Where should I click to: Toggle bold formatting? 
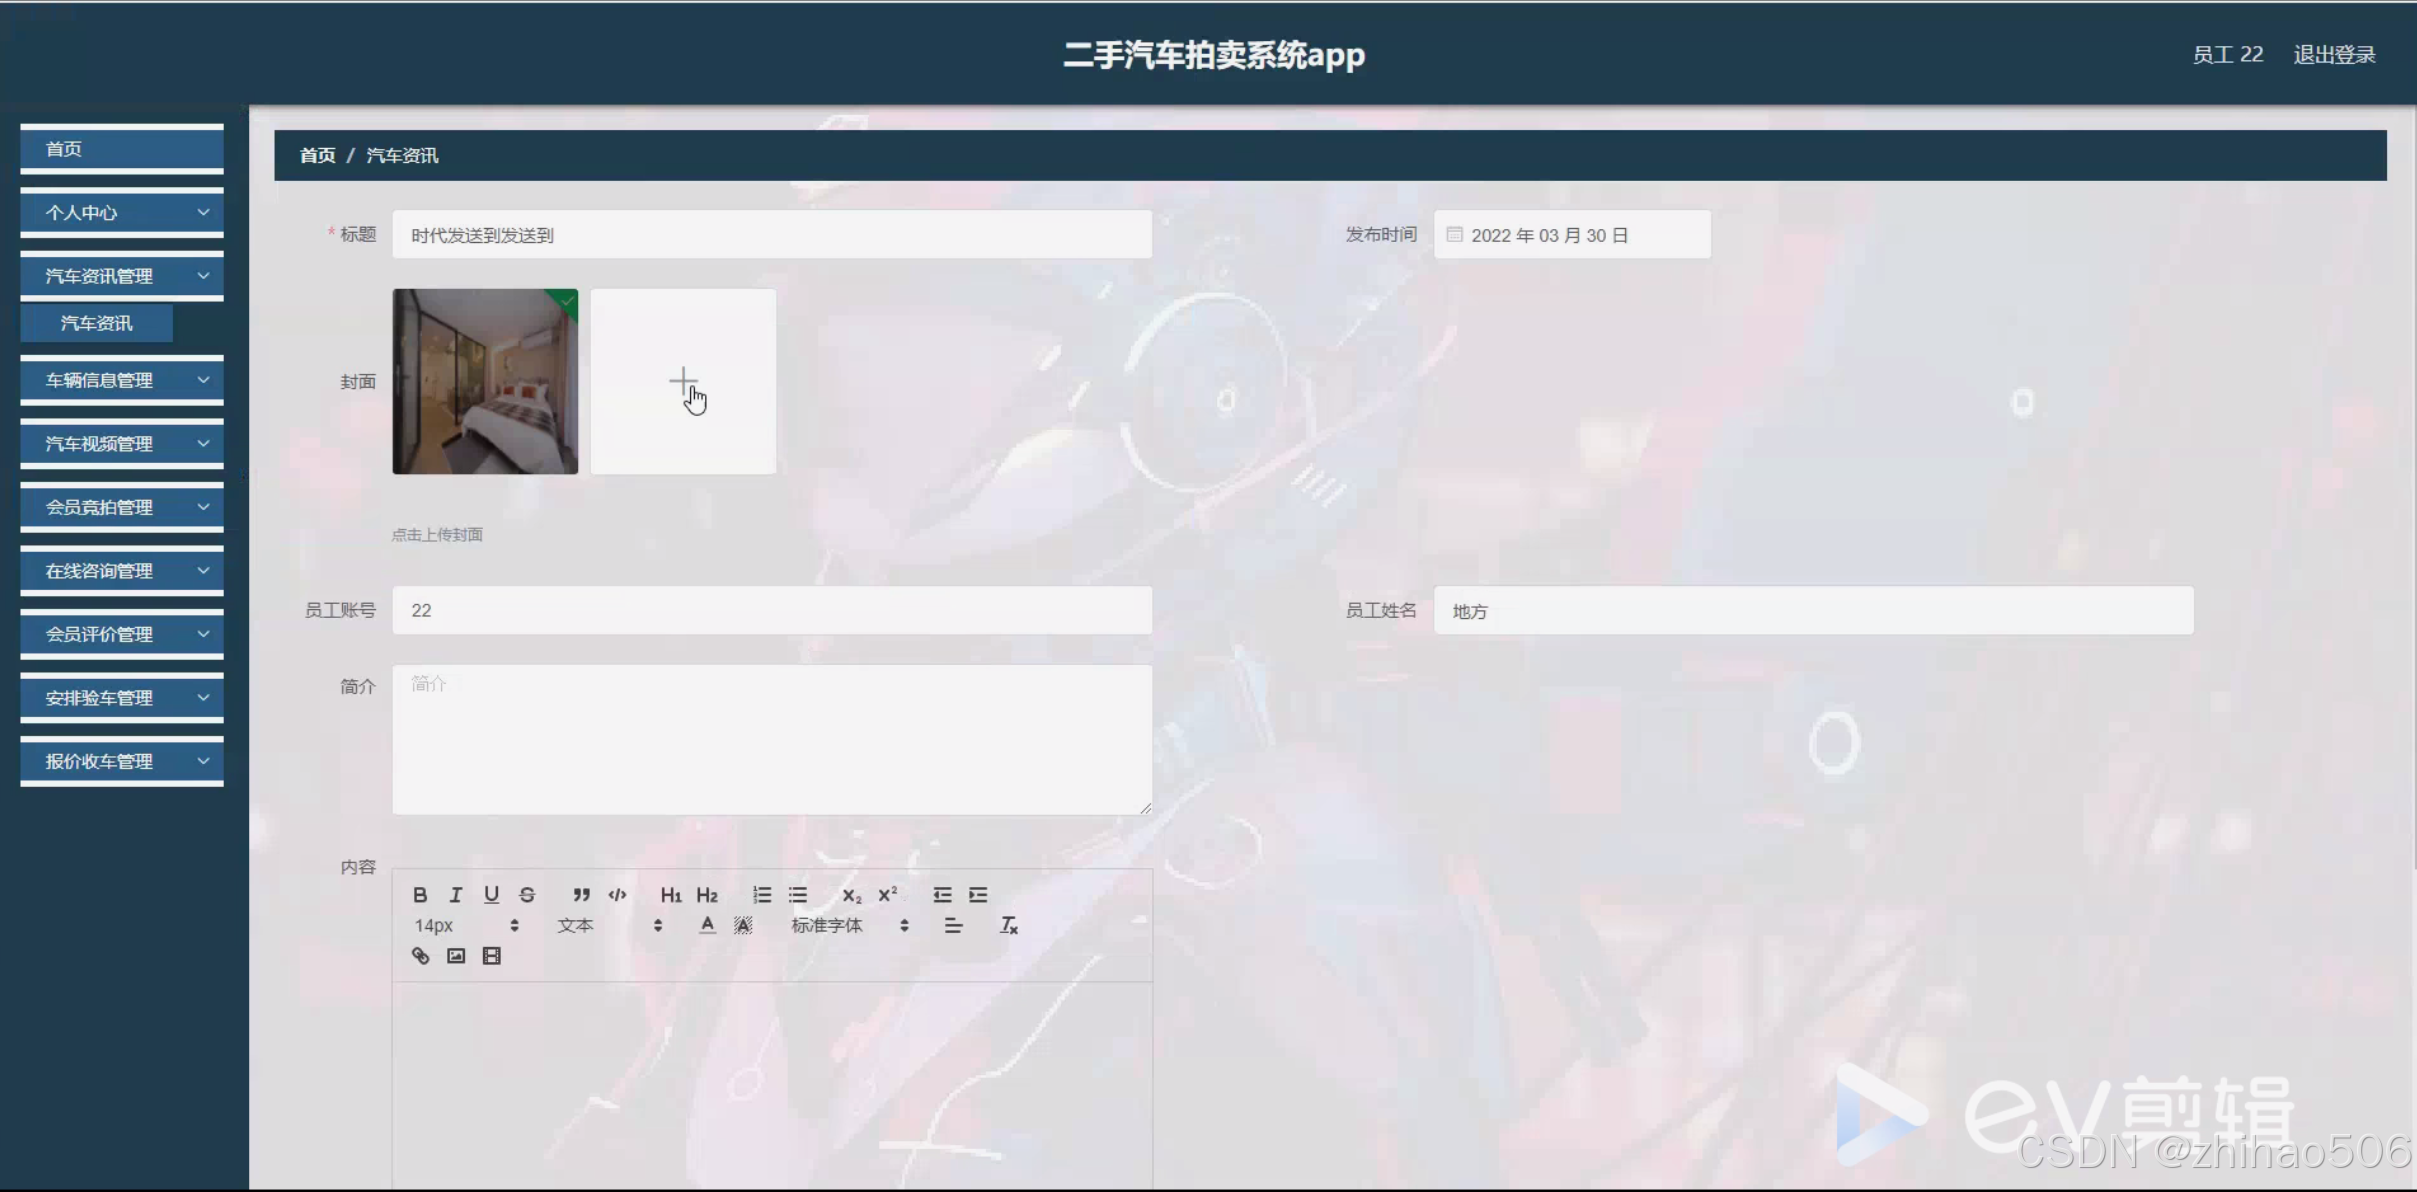pos(420,895)
